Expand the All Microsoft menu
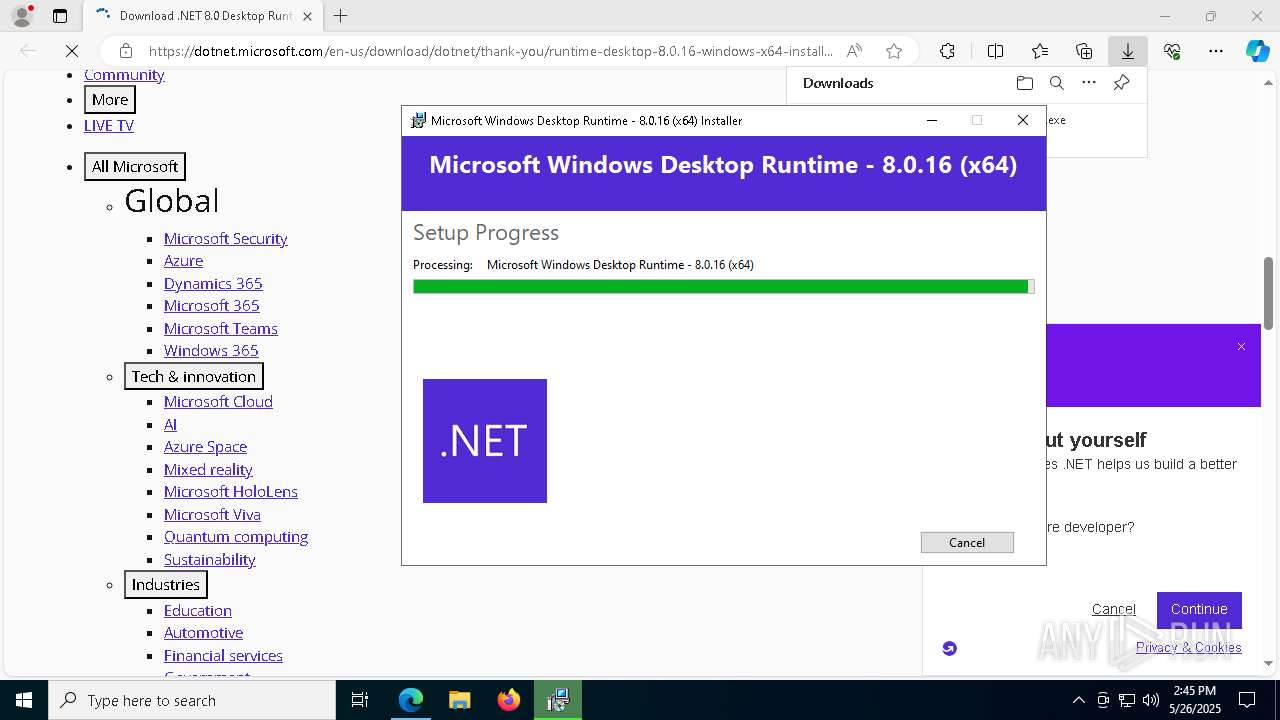The image size is (1280, 720). 135,166
